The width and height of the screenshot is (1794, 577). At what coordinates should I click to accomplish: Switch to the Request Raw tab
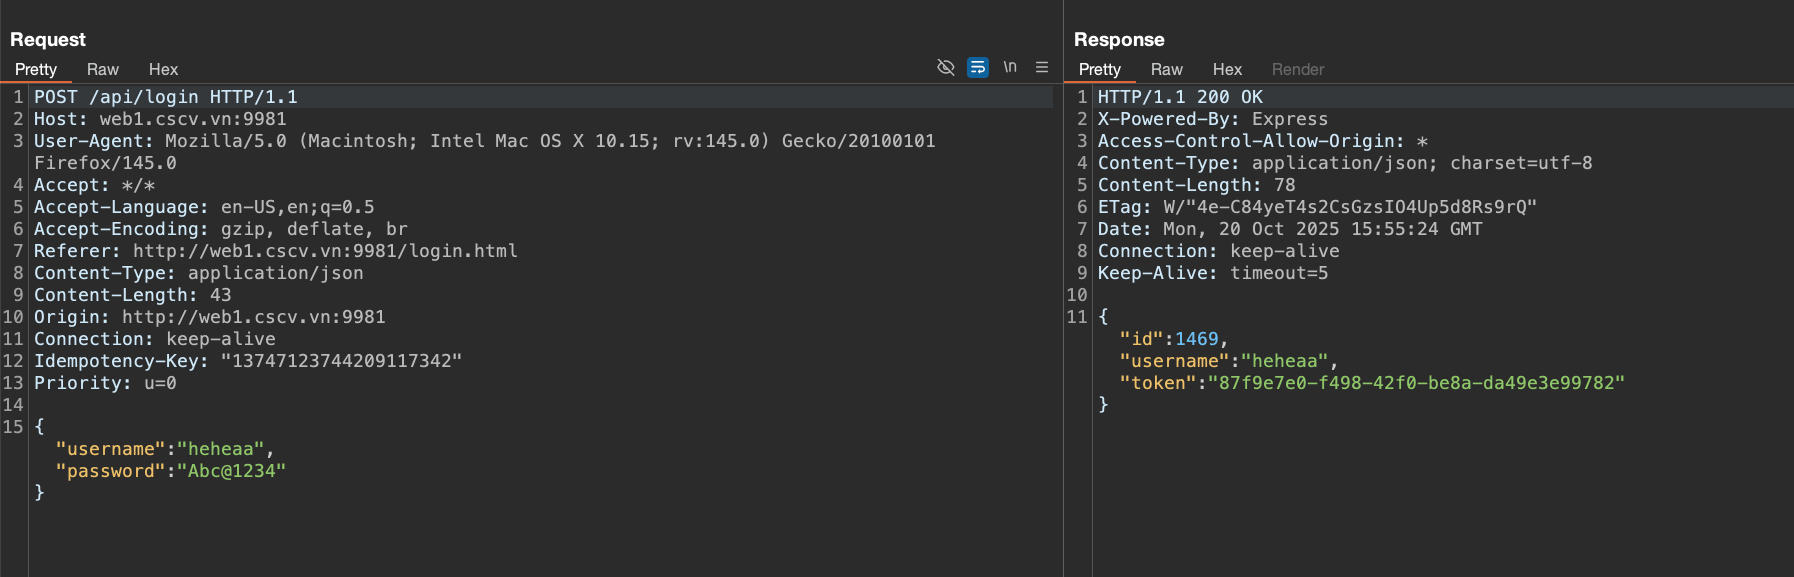click(102, 69)
